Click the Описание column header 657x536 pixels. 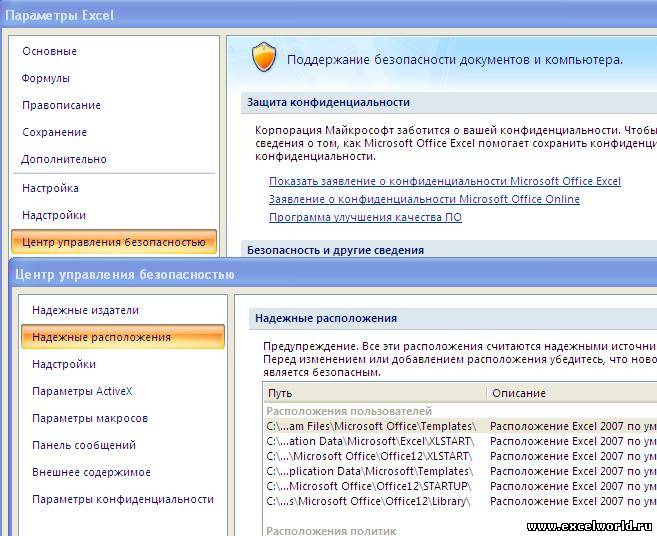pyautogui.click(x=572, y=393)
